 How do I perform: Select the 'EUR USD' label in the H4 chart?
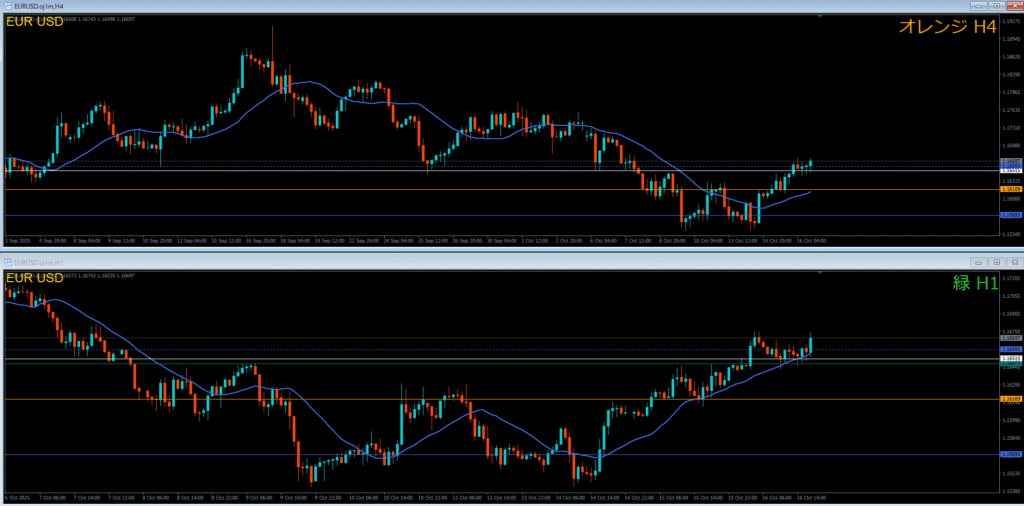pyautogui.click(x=37, y=22)
